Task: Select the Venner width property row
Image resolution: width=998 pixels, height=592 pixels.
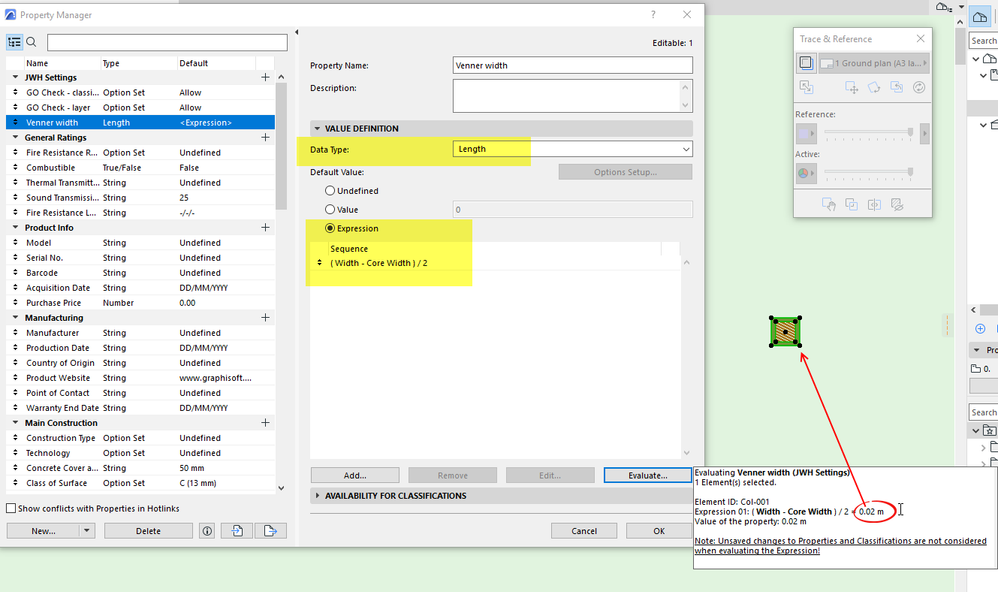Action: (x=141, y=122)
